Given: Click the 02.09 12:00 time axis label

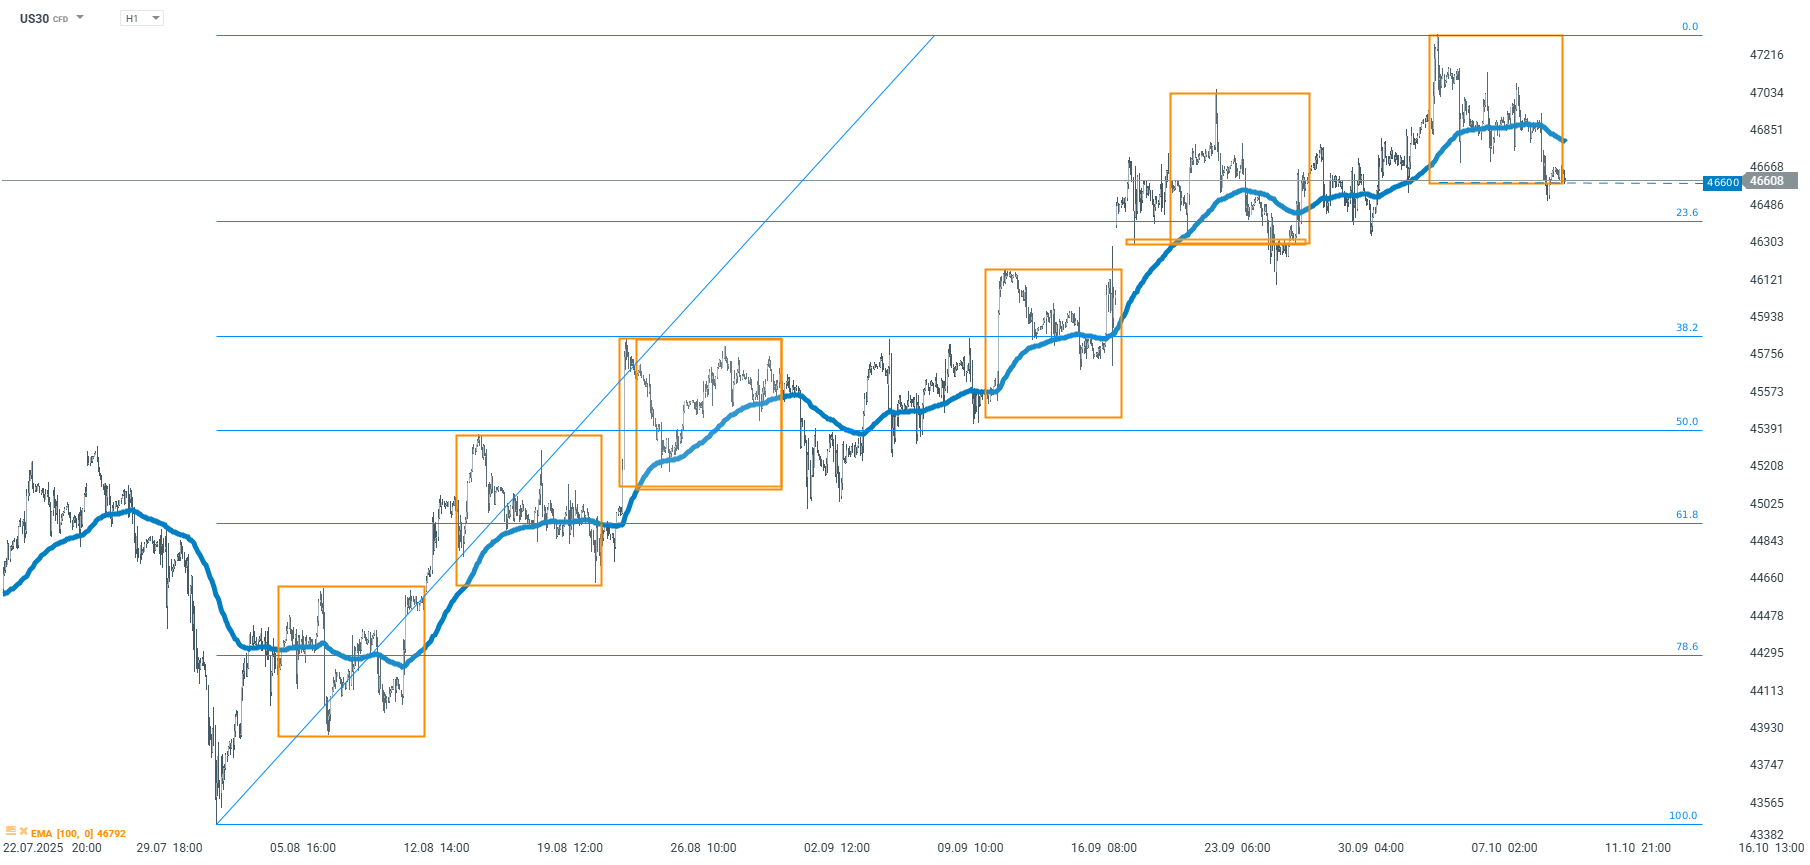Looking at the screenshot, I should click(x=837, y=848).
